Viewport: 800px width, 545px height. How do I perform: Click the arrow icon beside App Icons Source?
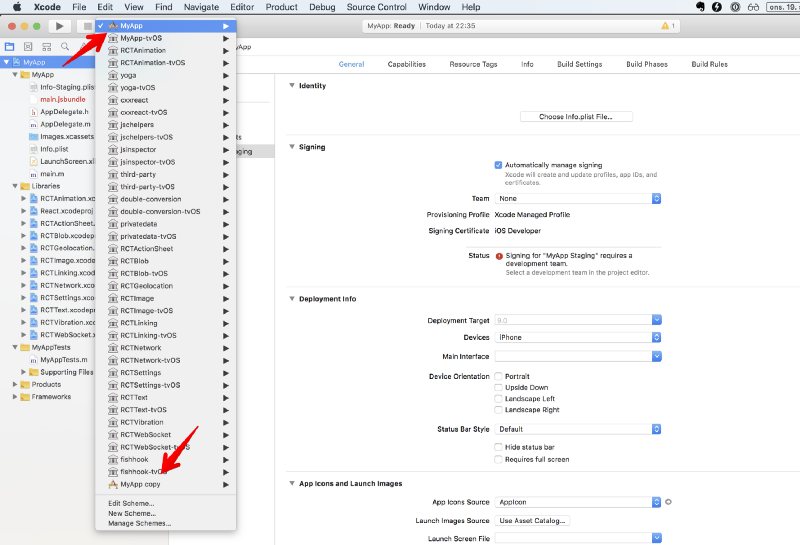(x=668, y=502)
